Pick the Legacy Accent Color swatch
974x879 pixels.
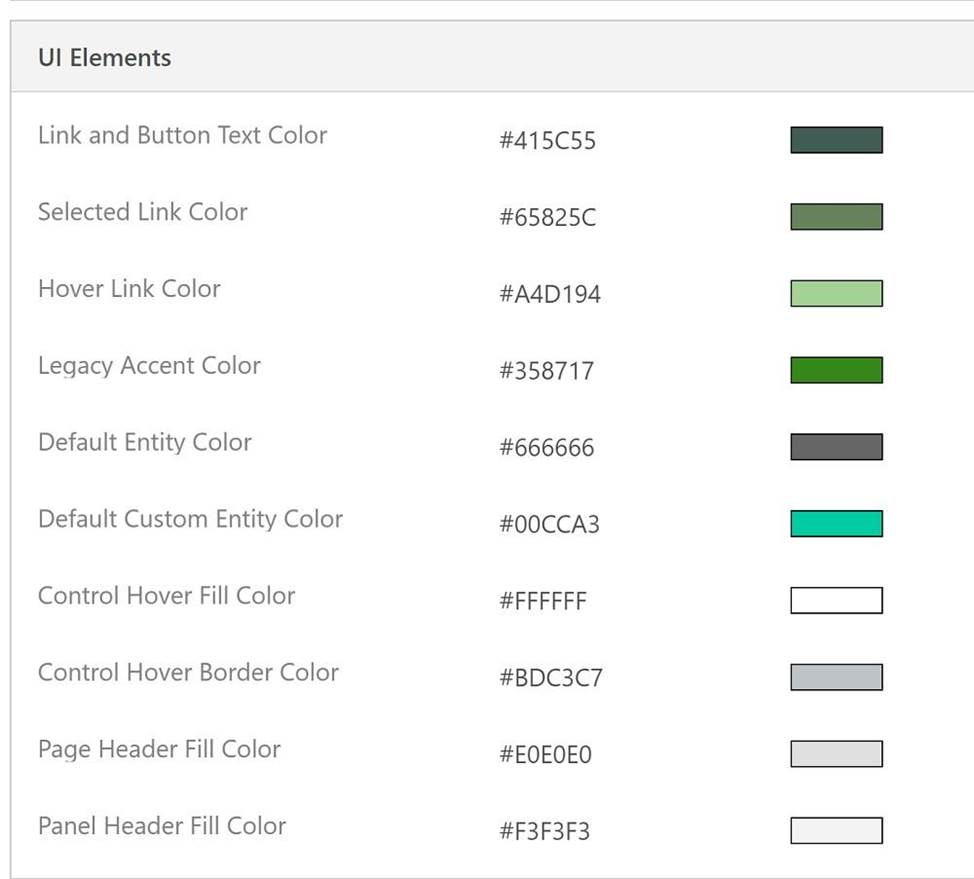click(x=836, y=370)
